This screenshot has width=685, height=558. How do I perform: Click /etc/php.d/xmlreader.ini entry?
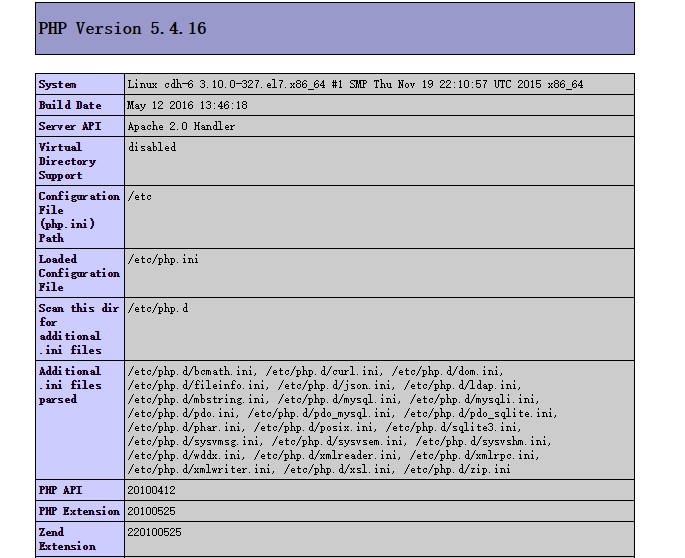click(325, 455)
